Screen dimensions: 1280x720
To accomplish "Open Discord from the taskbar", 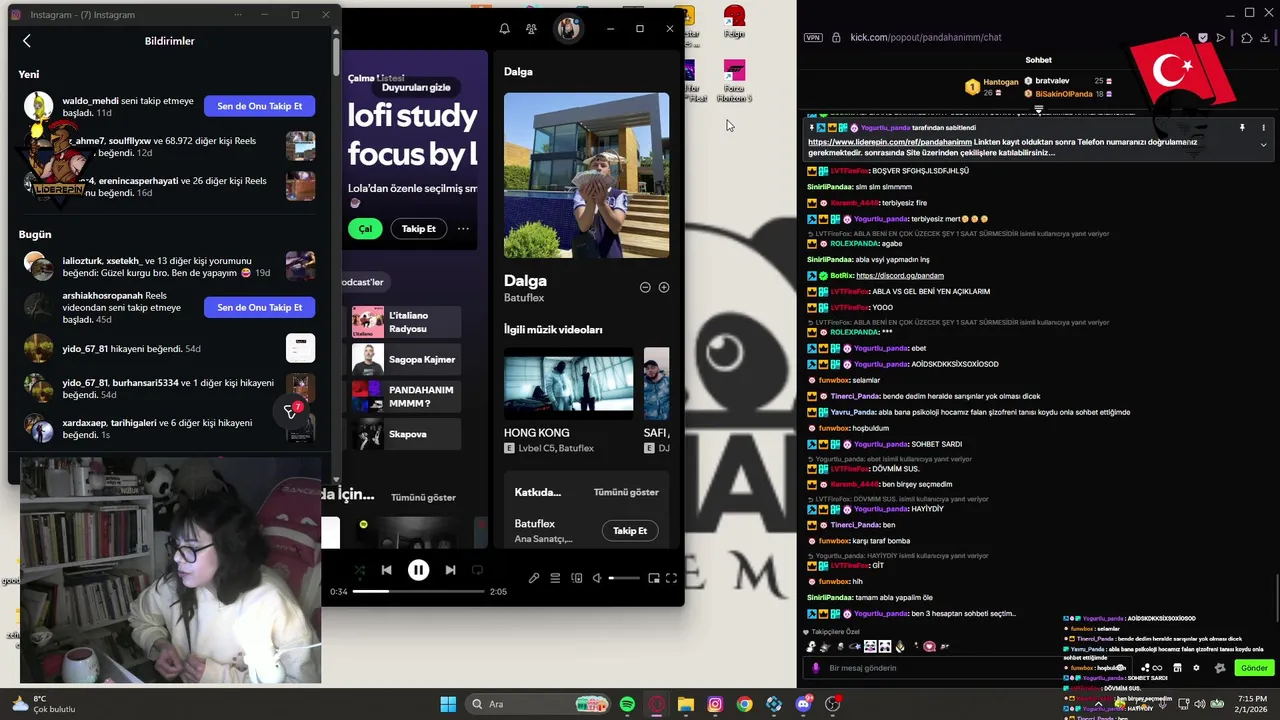I will tap(804, 704).
